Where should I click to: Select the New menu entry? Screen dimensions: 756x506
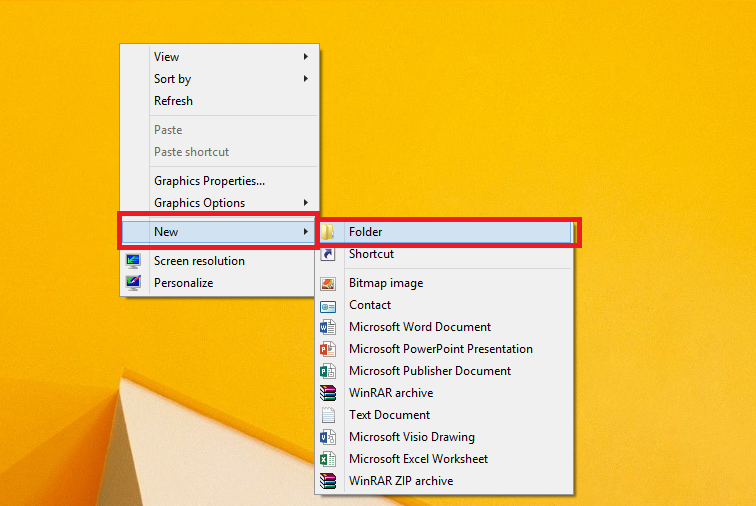click(x=218, y=232)
